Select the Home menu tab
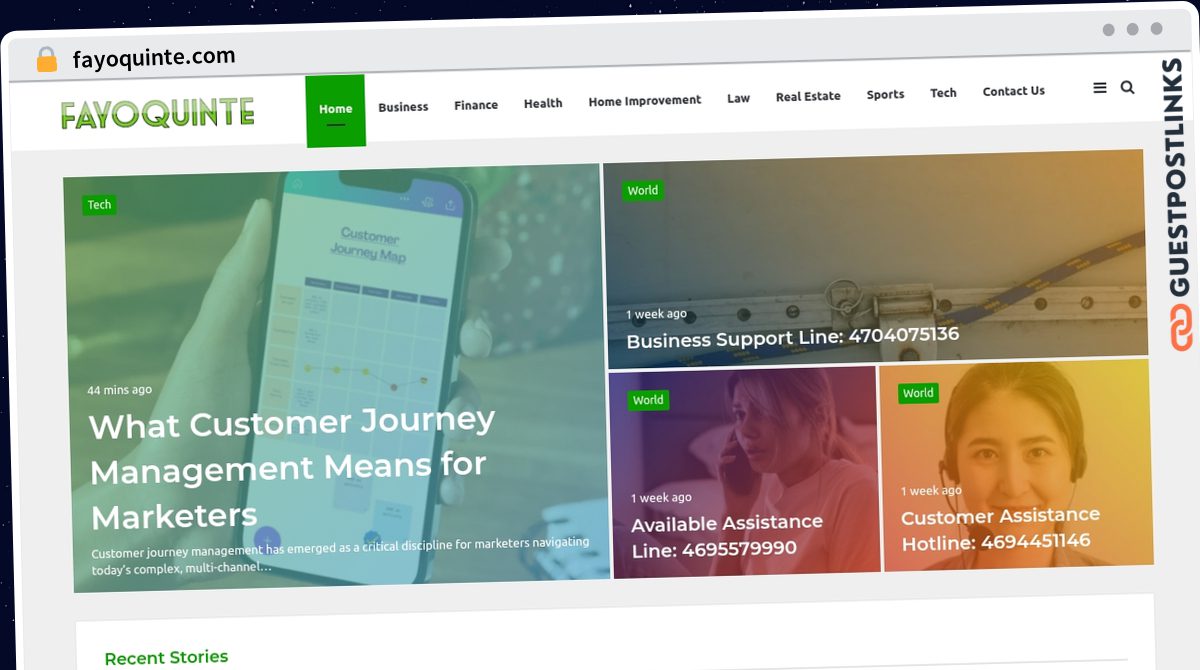Image resolution: width=1200 pixels, height=670 pixels. click(336, 109)
